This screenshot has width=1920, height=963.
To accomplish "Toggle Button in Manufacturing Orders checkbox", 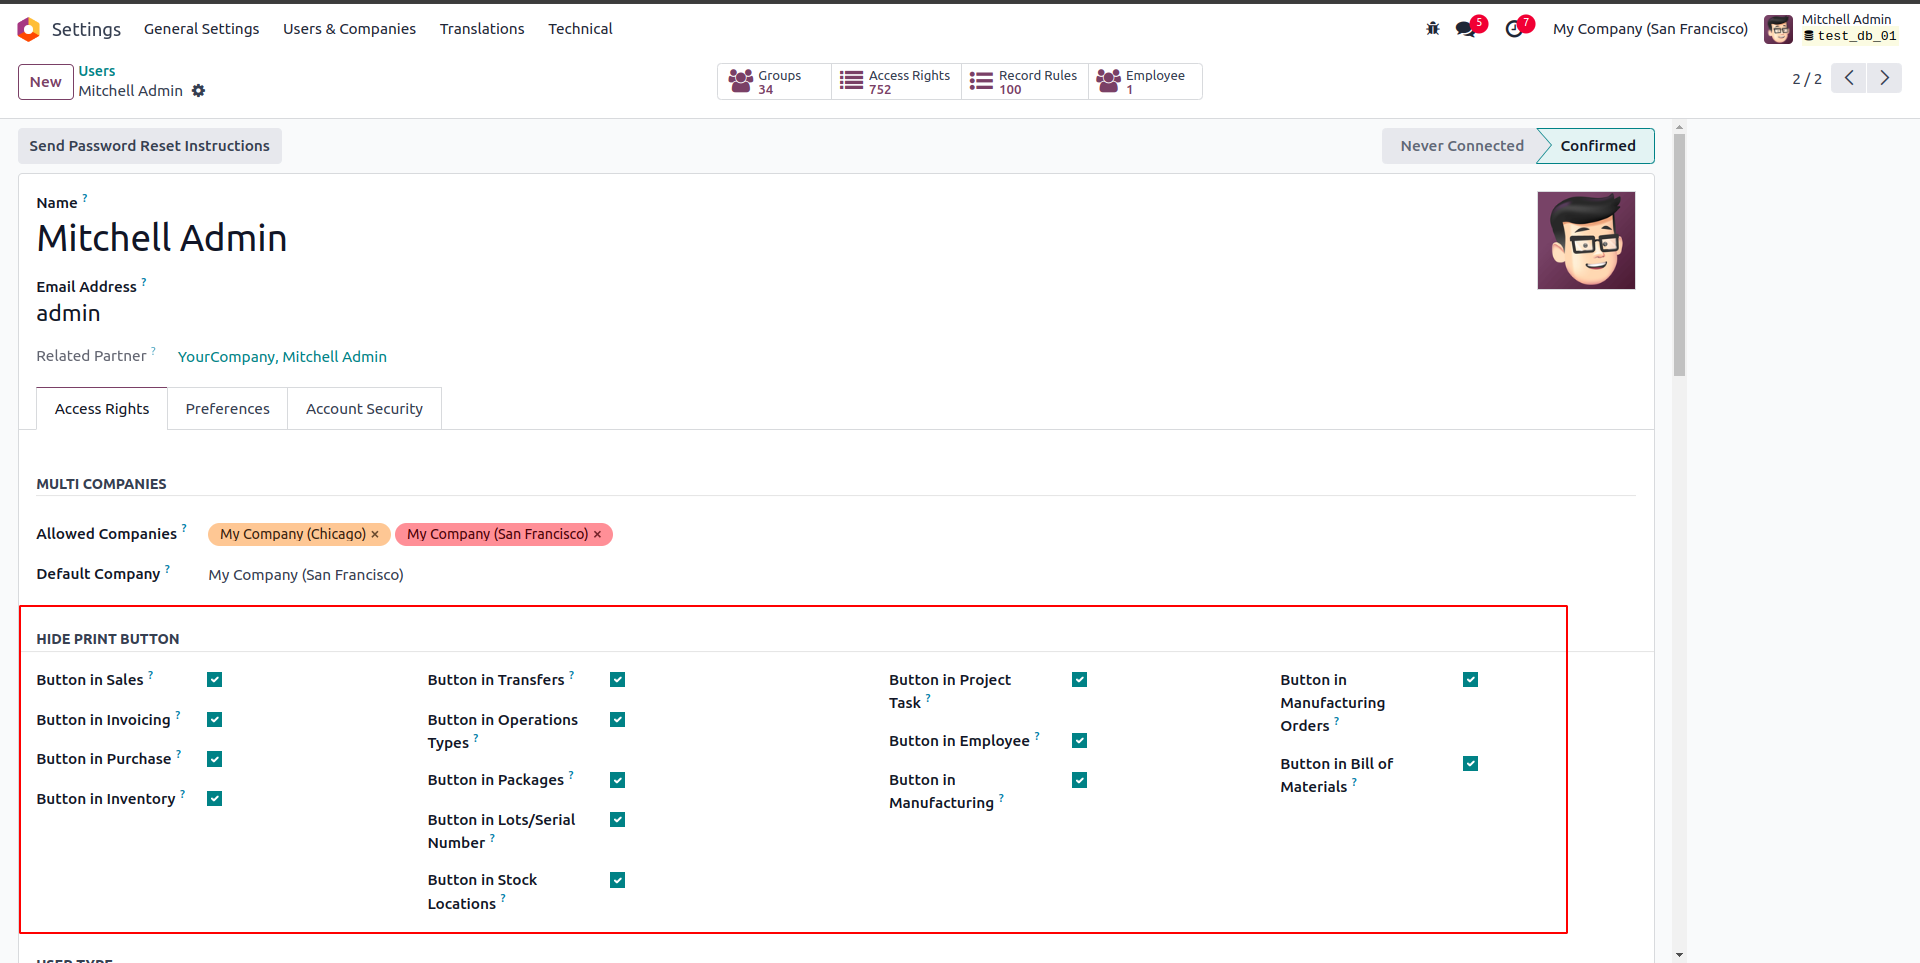I will coord(1470,680).
